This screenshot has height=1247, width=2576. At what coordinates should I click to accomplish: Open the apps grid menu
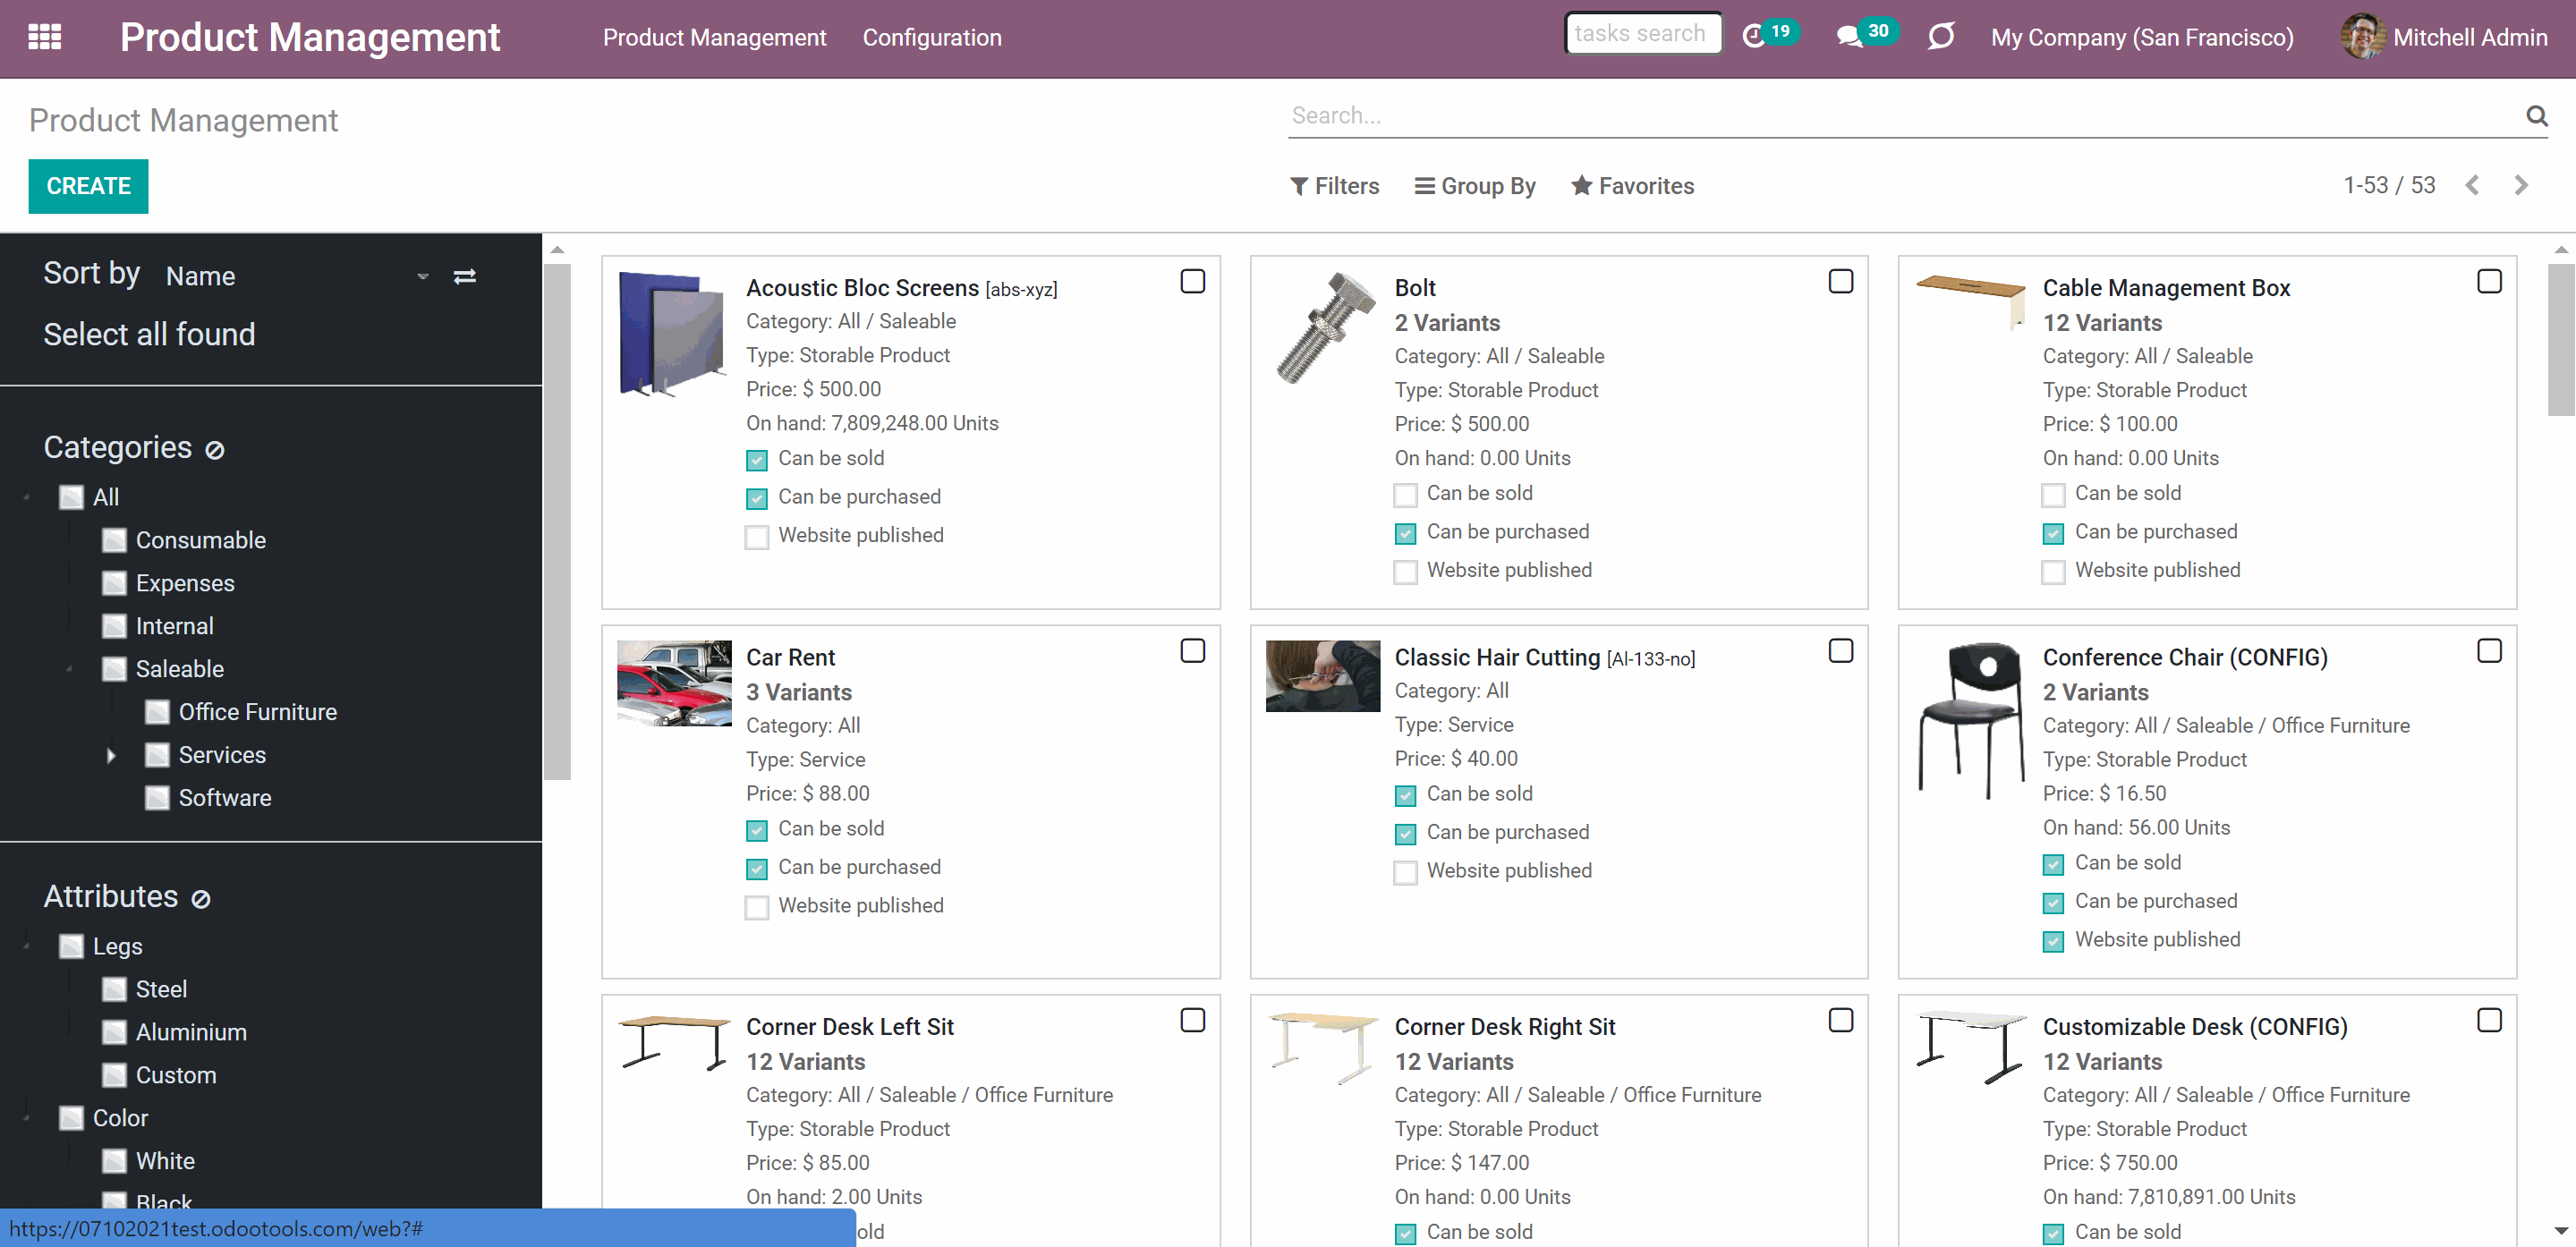tap(45, 37)
